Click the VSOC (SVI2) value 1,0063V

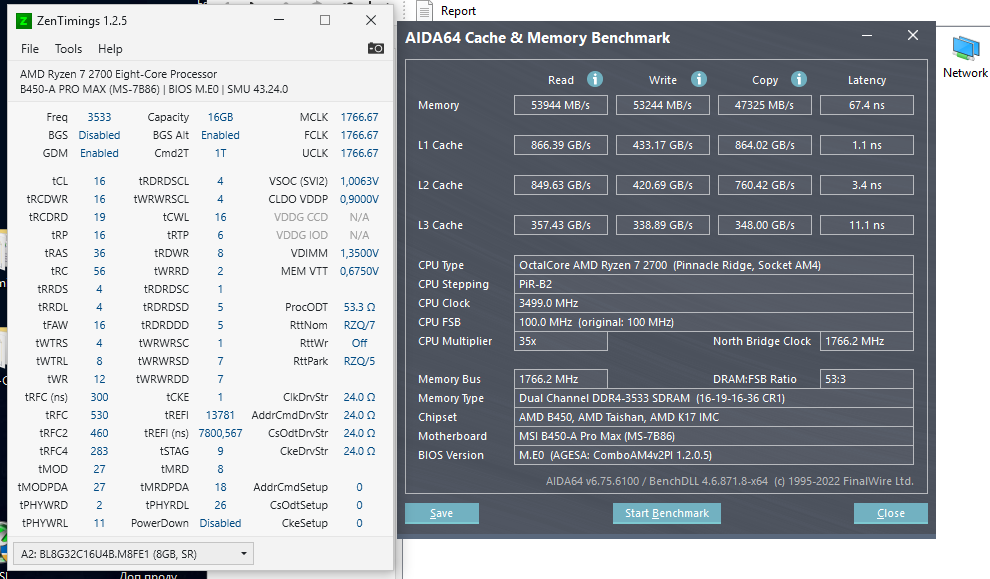click(359, 181)
